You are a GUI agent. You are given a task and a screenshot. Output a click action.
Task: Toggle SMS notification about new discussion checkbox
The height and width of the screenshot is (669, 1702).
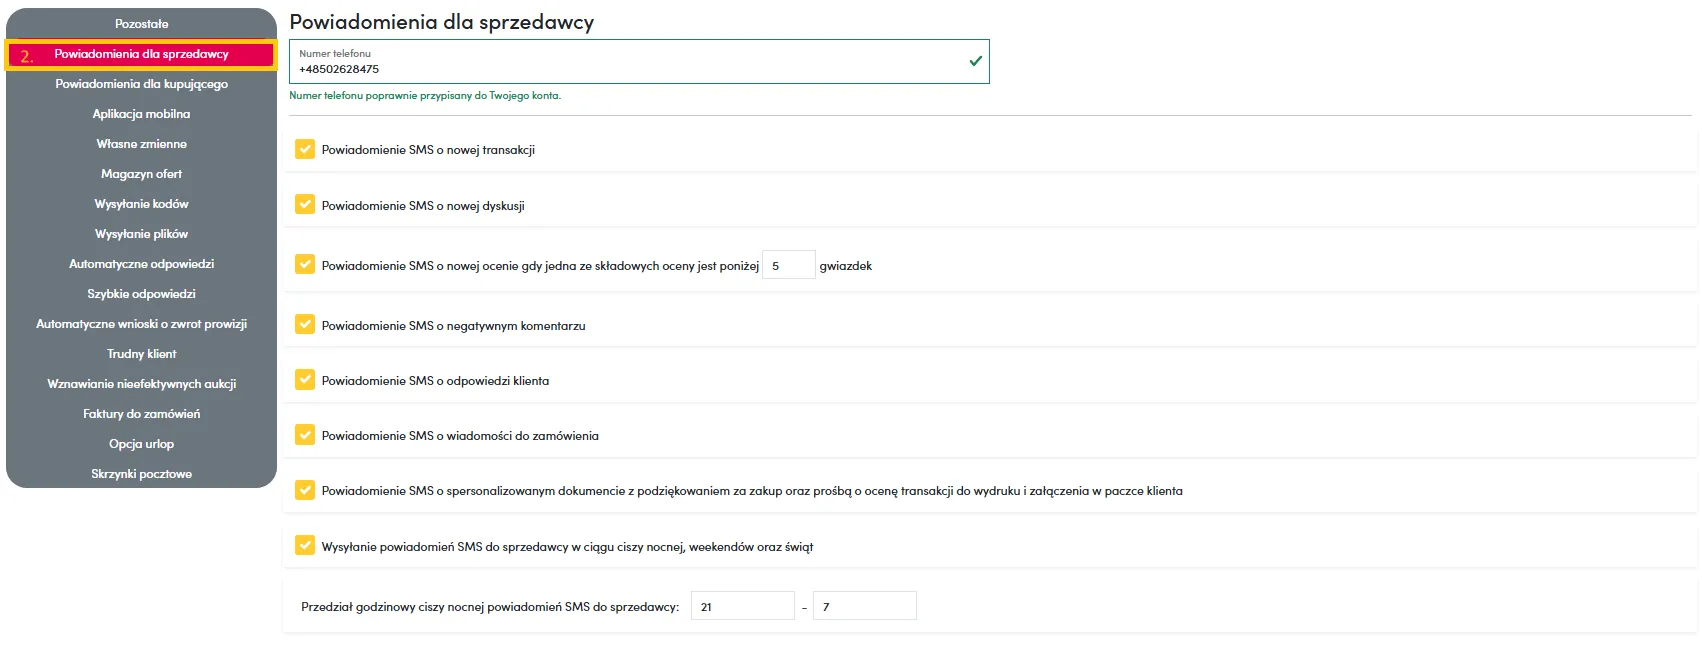coord(305,205)
